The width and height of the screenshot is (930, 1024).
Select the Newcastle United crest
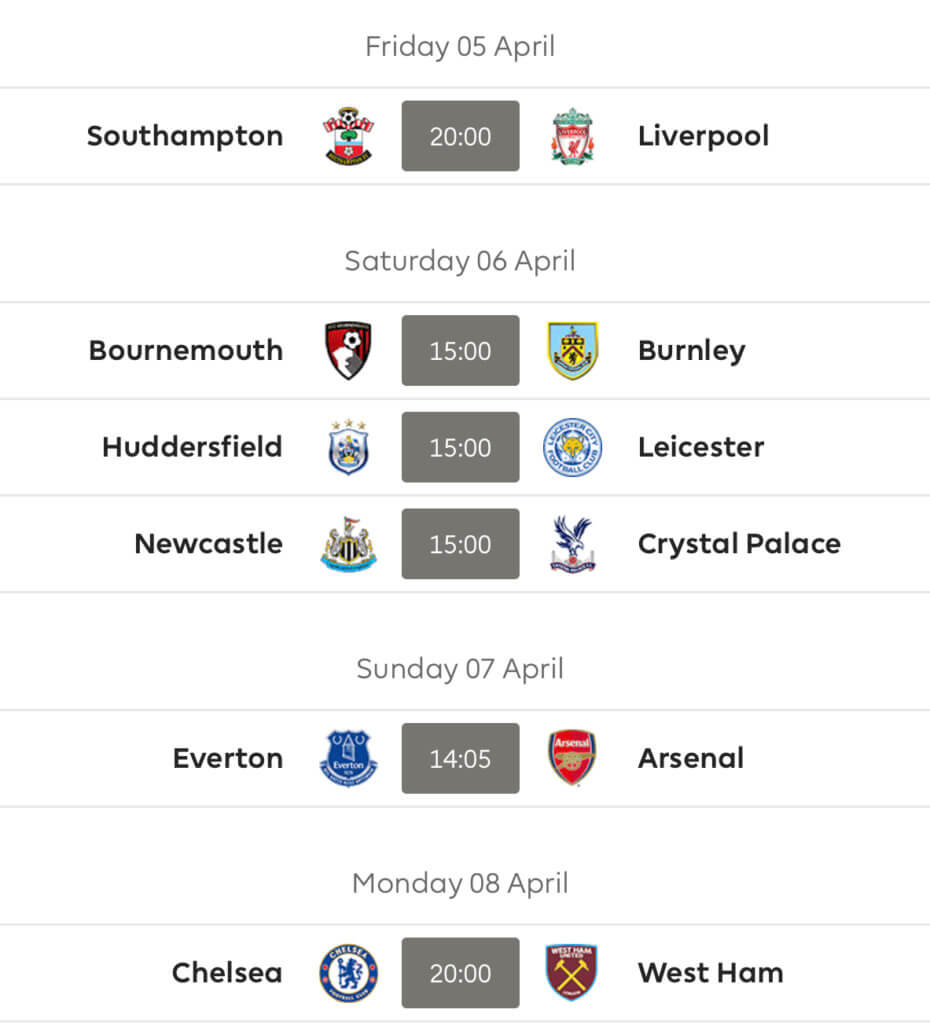click(349, 543)
